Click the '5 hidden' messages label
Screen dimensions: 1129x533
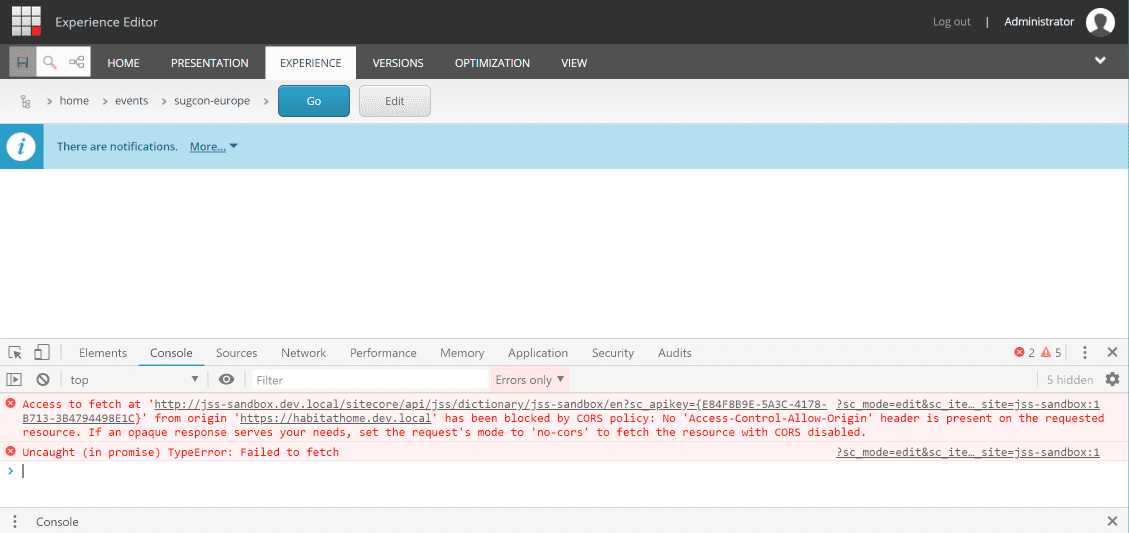pyautogui.click(x=1070, y=380)
